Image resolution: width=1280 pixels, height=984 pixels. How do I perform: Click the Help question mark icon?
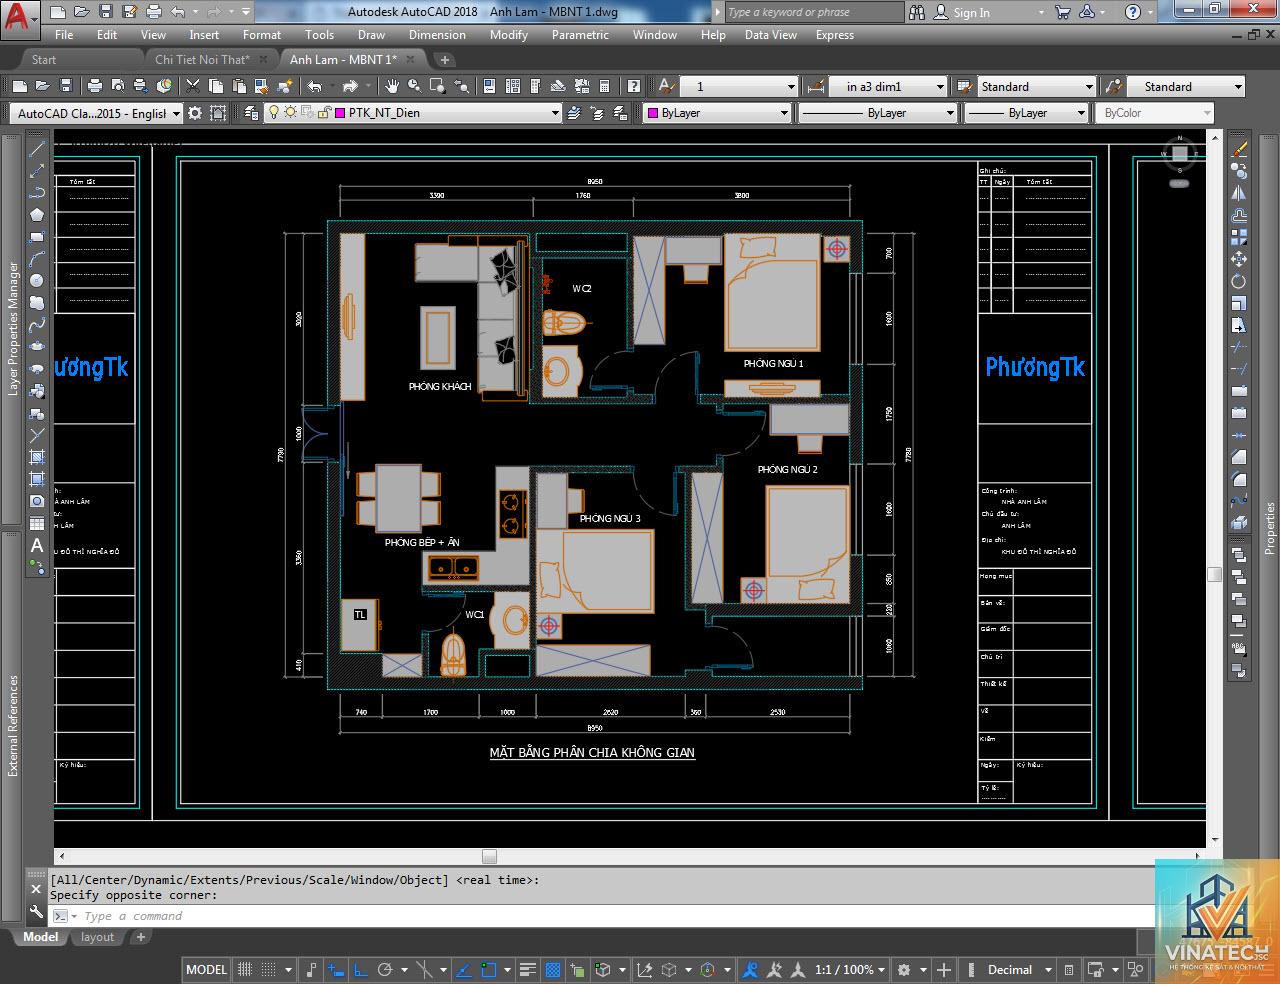[1132, 12]
